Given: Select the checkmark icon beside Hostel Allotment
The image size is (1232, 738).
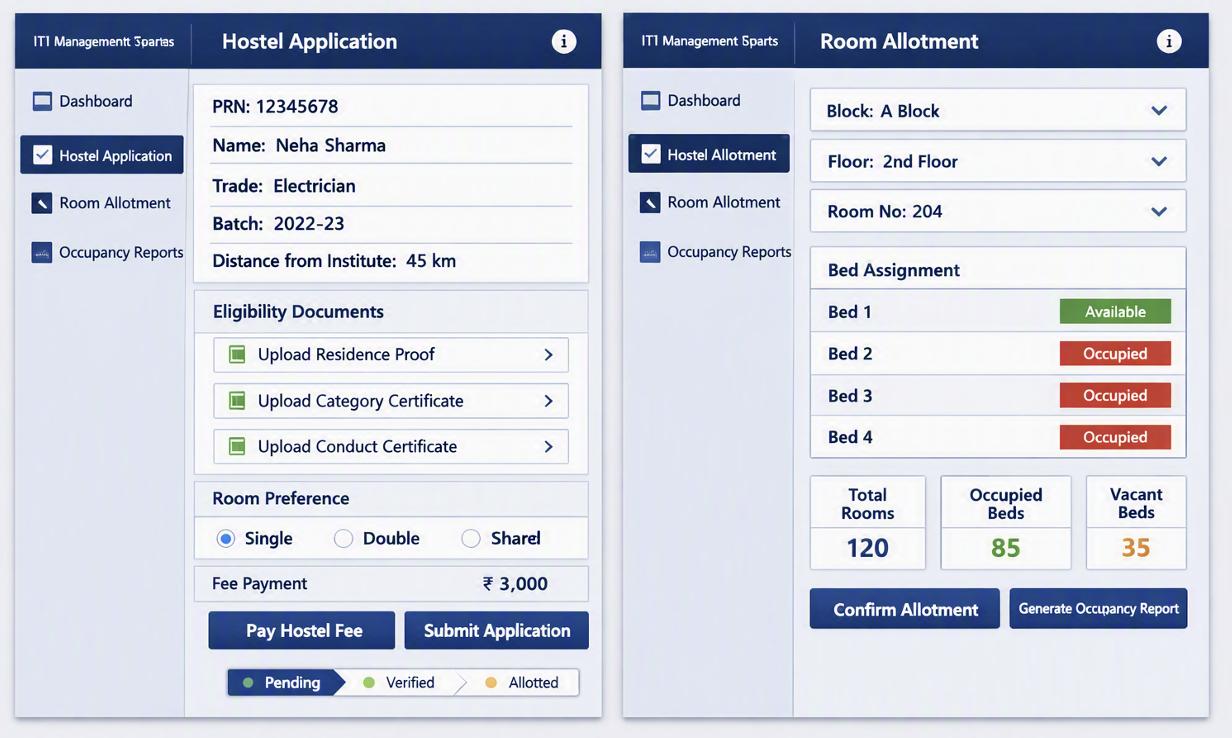Looking at the screenshot, I should [650, 154].
